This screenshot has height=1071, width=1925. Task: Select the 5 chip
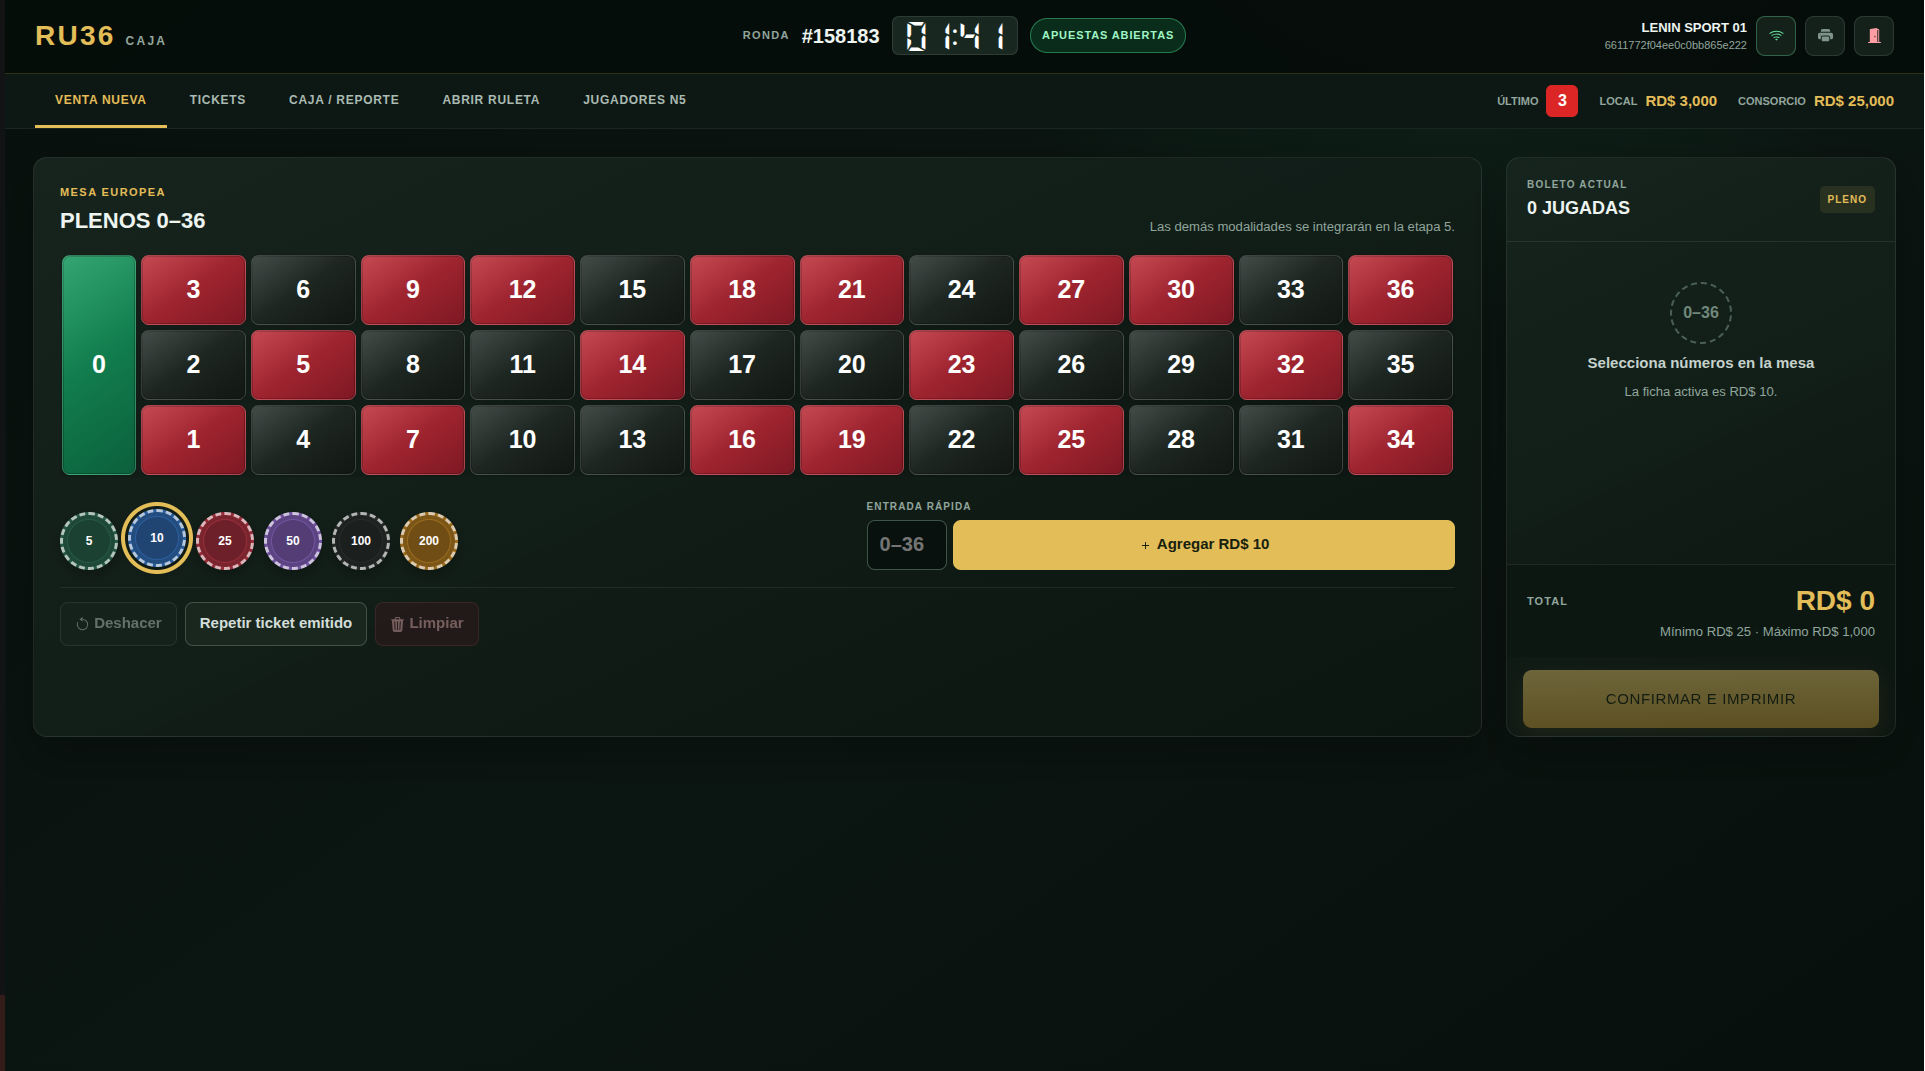(89, 541)
